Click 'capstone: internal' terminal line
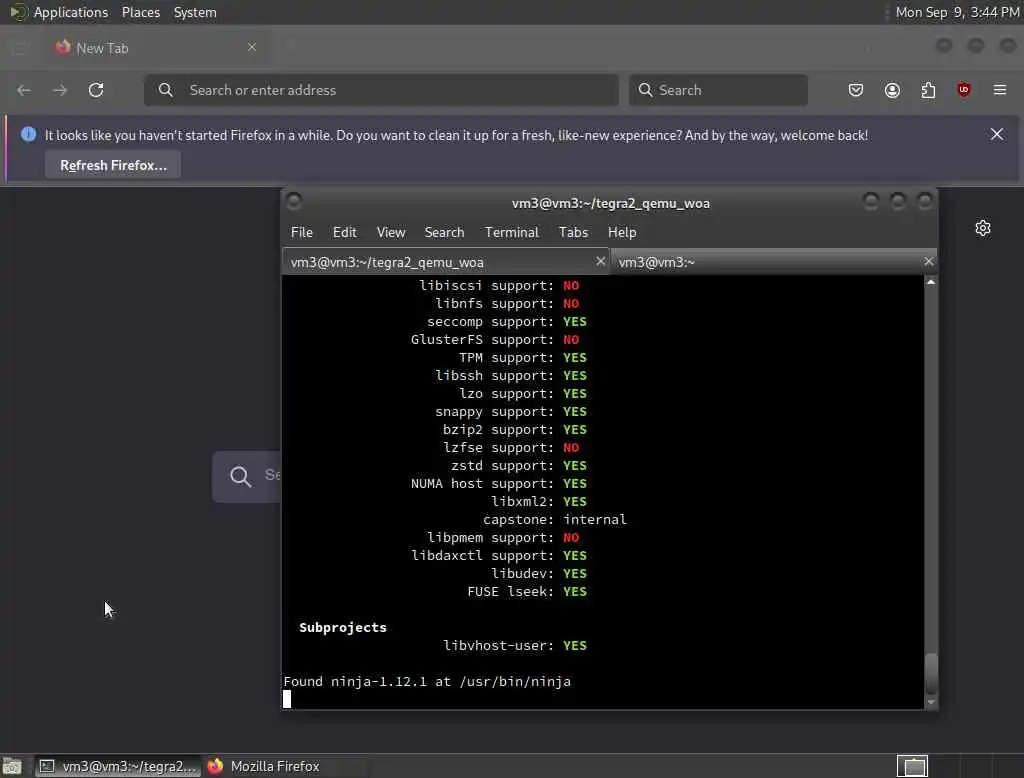 [554, 520]
